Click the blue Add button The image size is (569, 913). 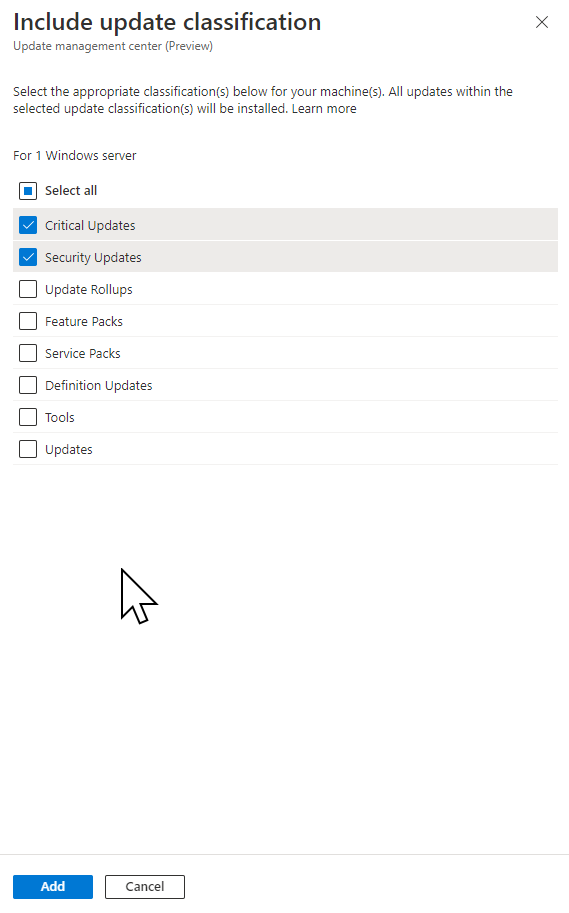tap(53, 886)
